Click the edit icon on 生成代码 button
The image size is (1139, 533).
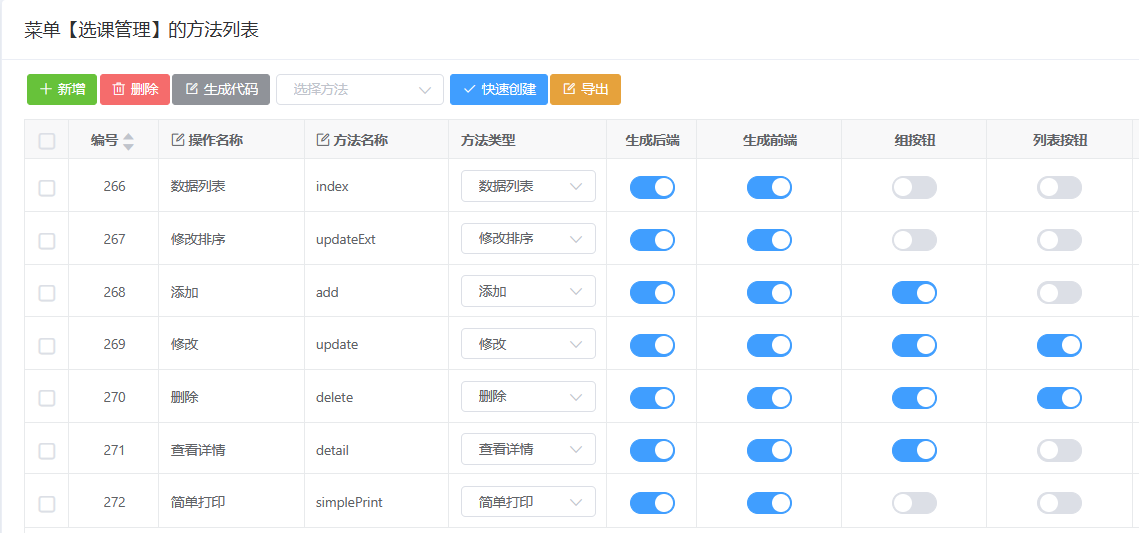coord(192,89)
